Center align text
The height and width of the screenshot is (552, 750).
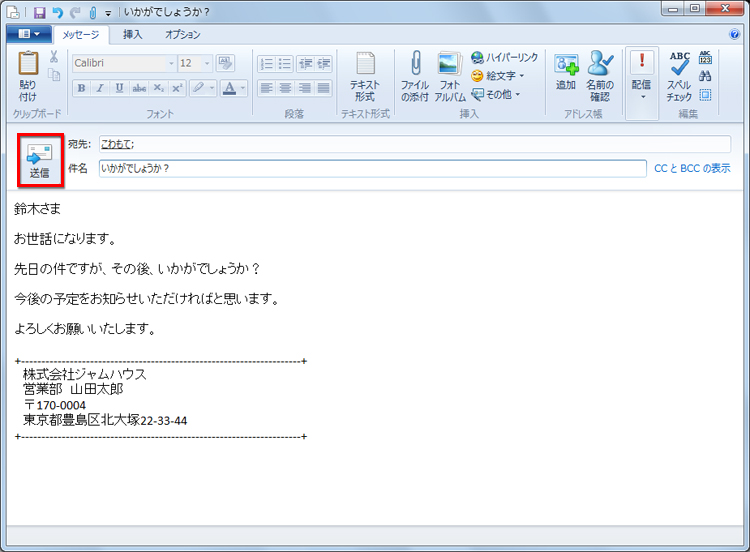click(285, 88)
